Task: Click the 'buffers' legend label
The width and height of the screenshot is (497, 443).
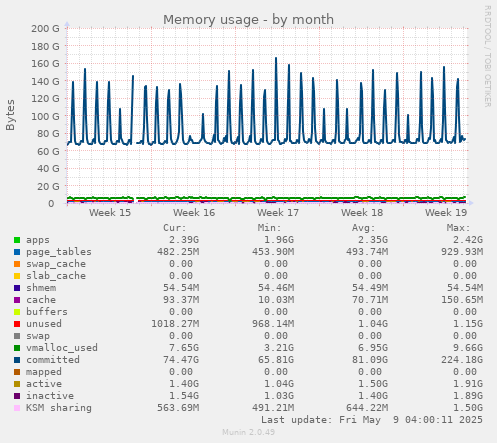Action: point(47,312)
